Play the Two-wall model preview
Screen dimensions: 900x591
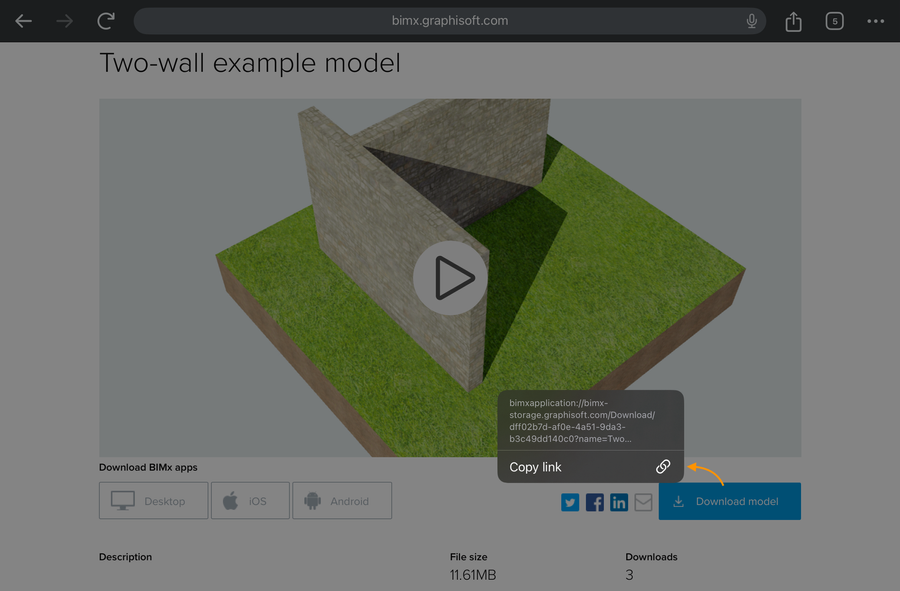pos(451,278)
